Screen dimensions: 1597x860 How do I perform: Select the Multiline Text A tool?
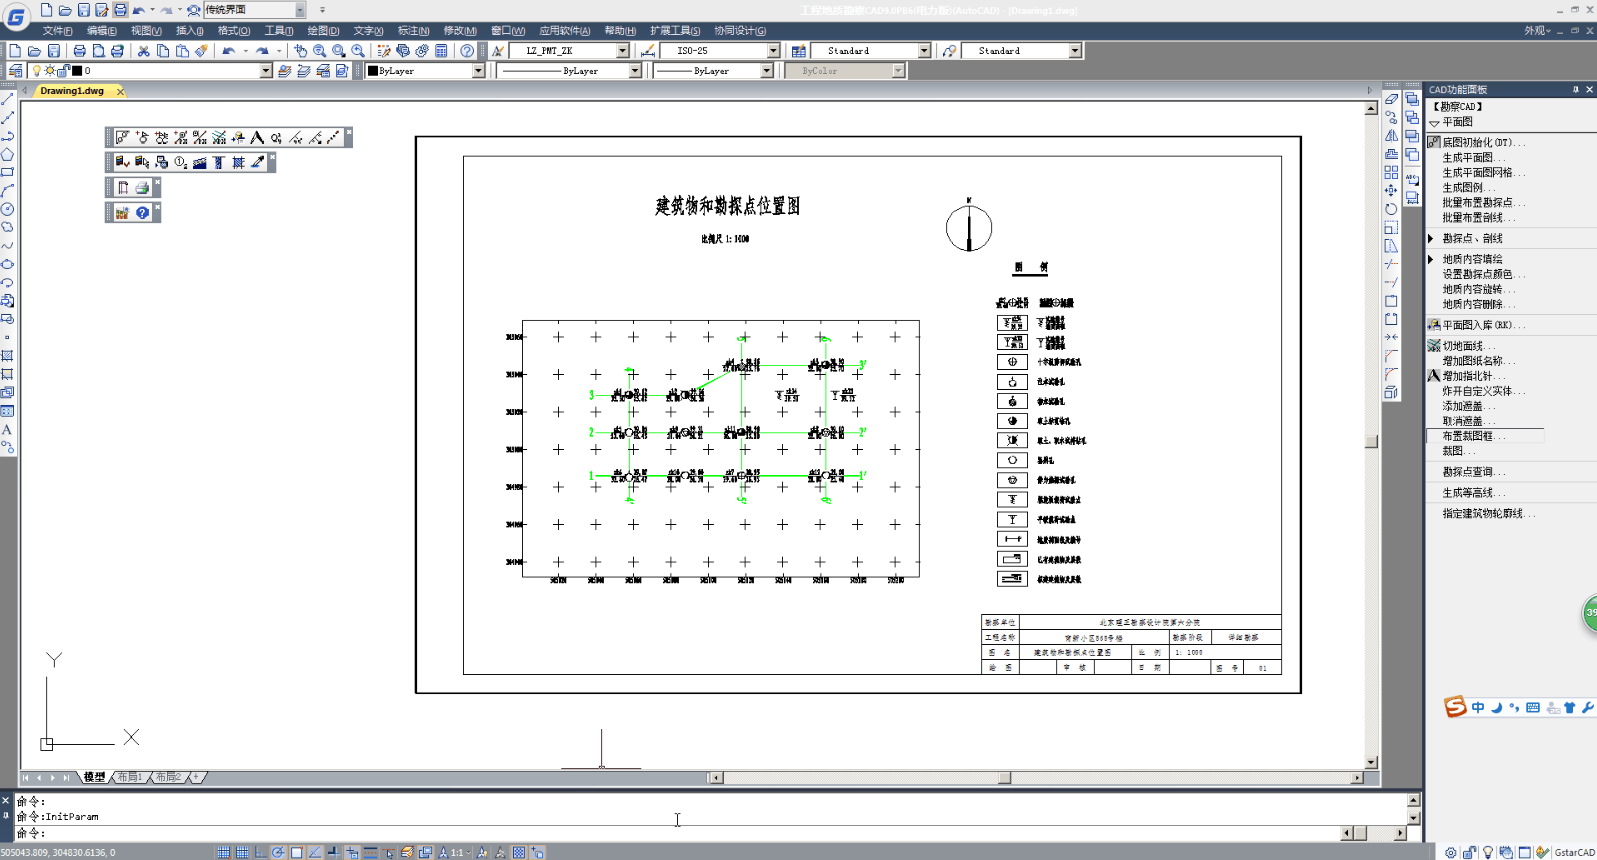[7, 429]
